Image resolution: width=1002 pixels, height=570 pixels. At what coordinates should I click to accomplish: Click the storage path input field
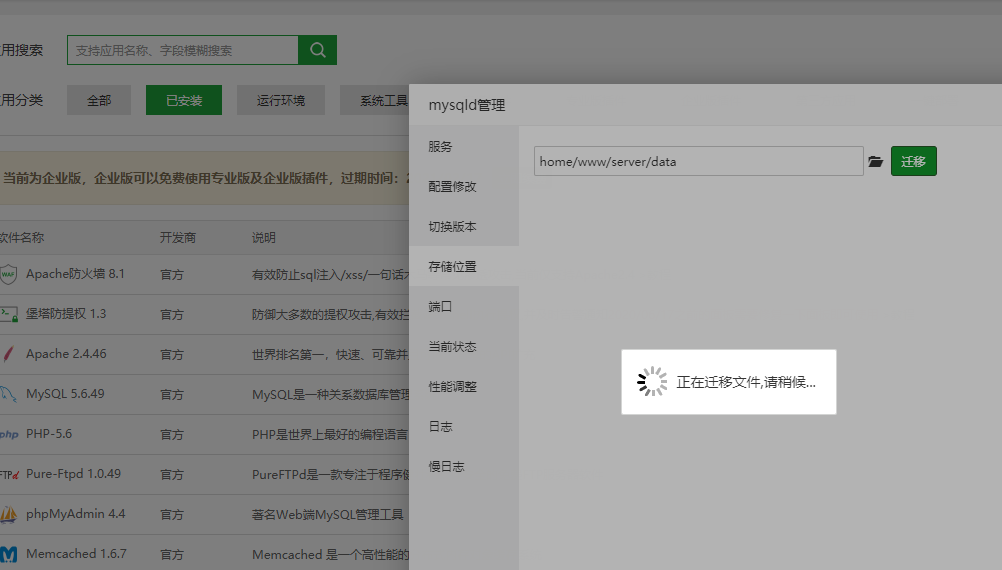[x=698, y=161]
